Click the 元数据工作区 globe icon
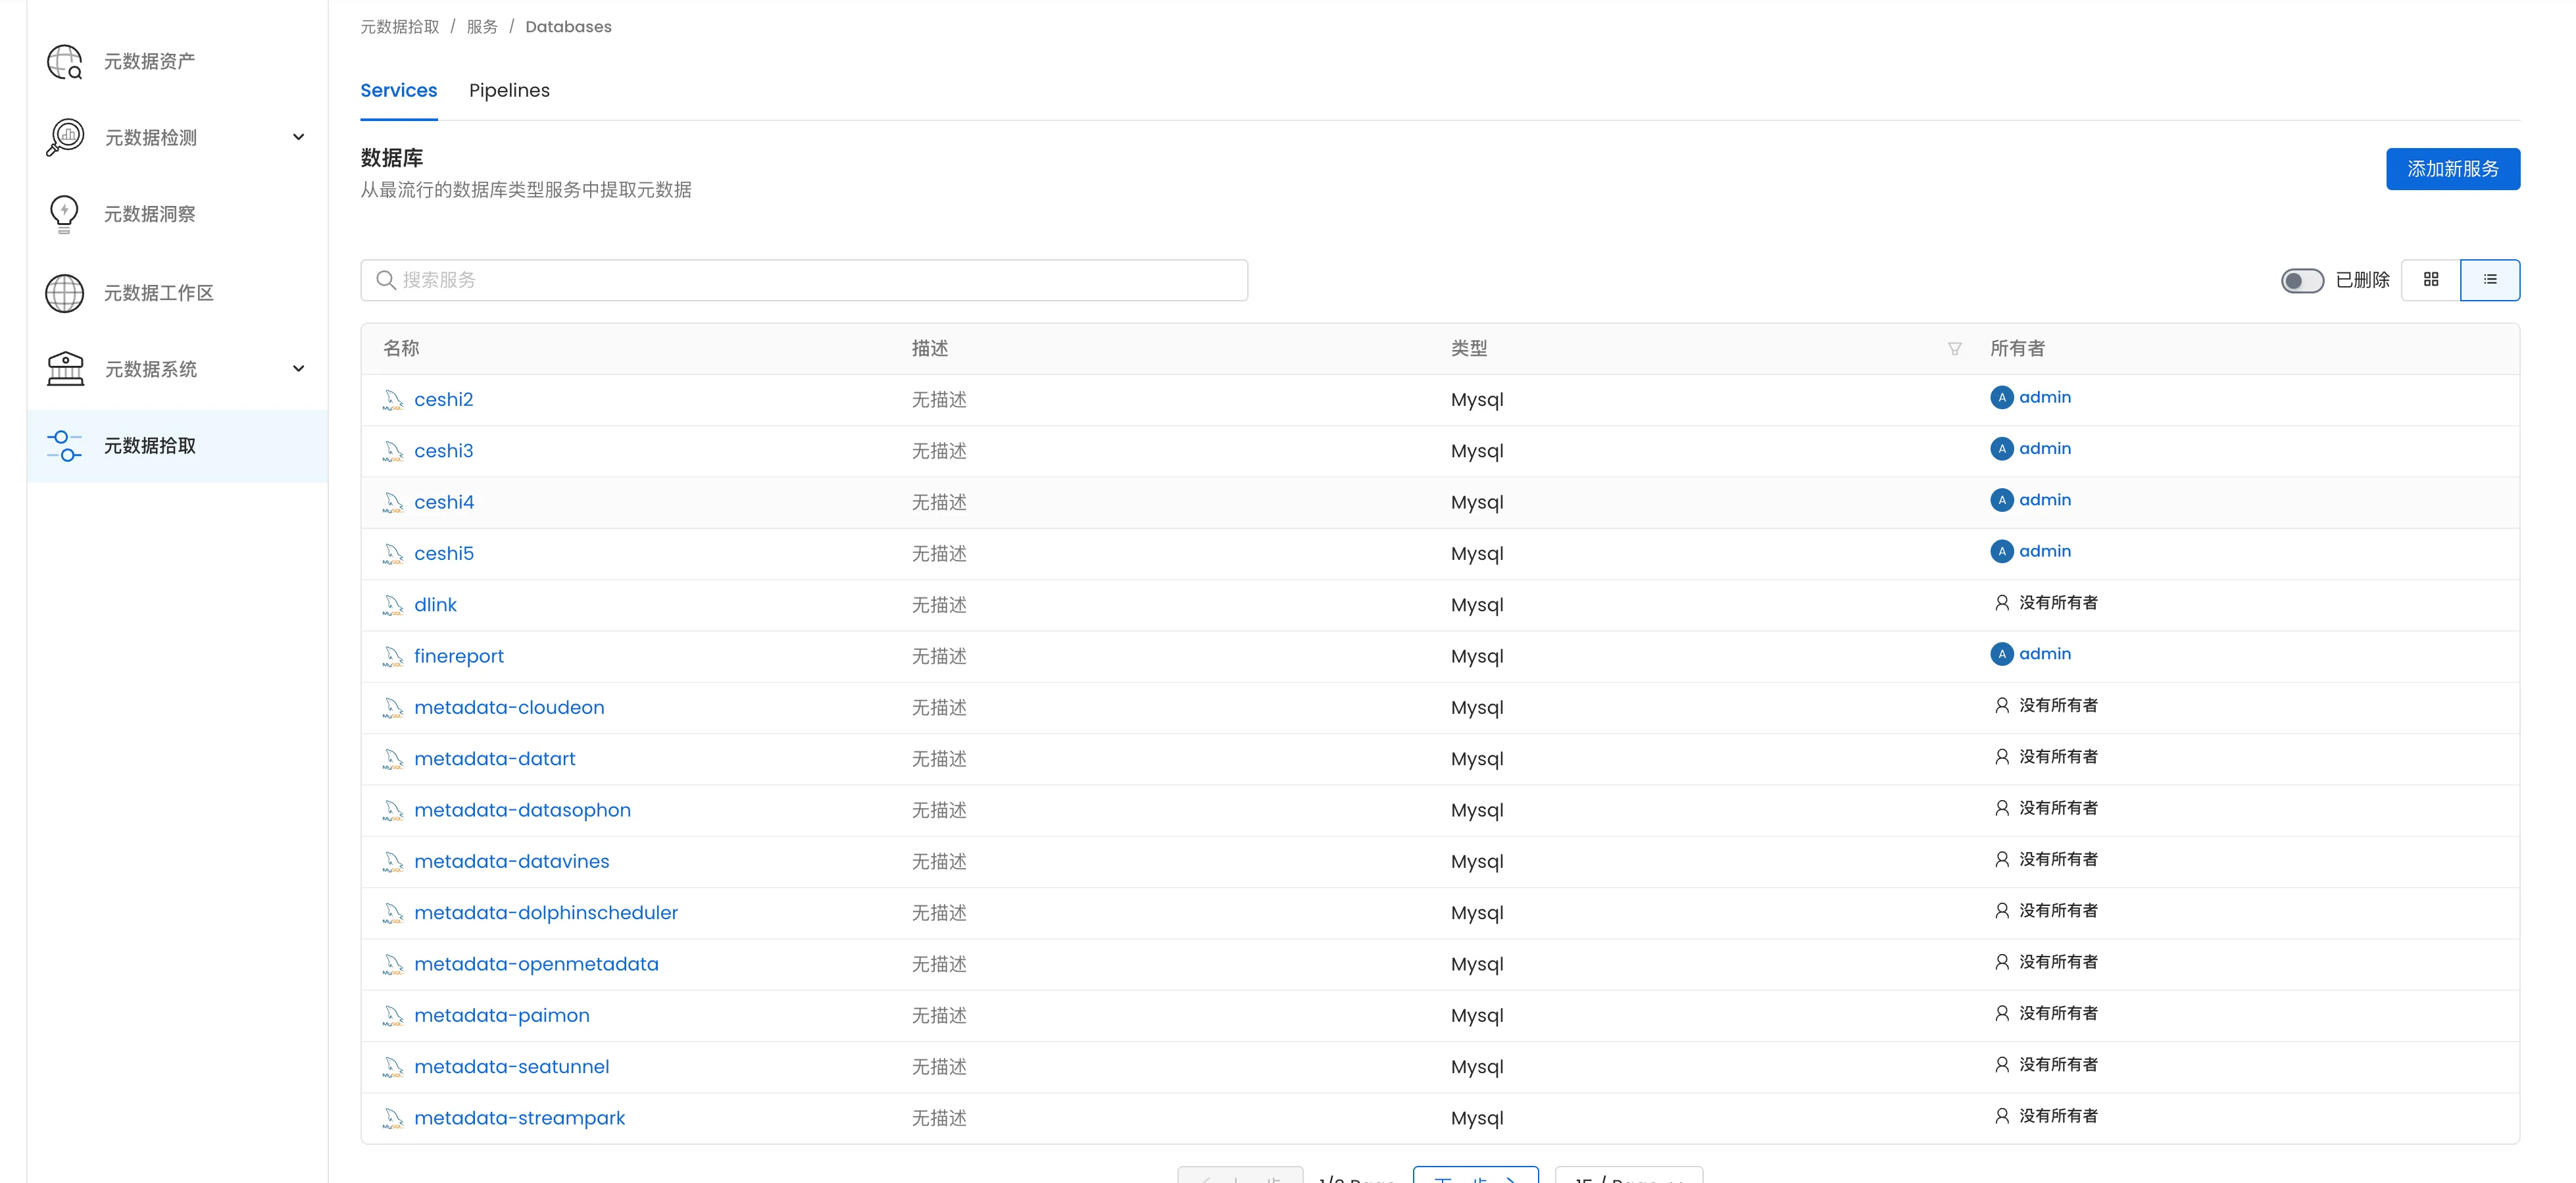The image size is (2576, 1183). point(65,293)
